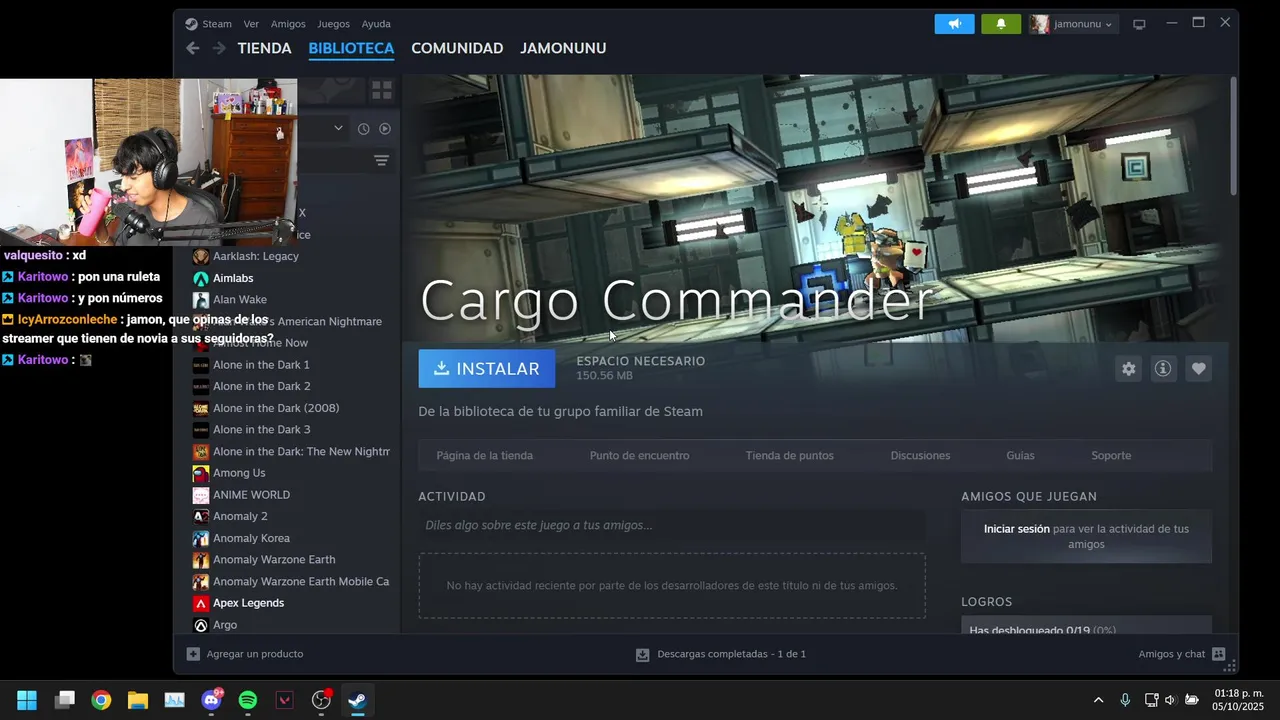Viewport: 1280px width, 720px height.
Task: Open Guías link
Action: [1020, 456]
